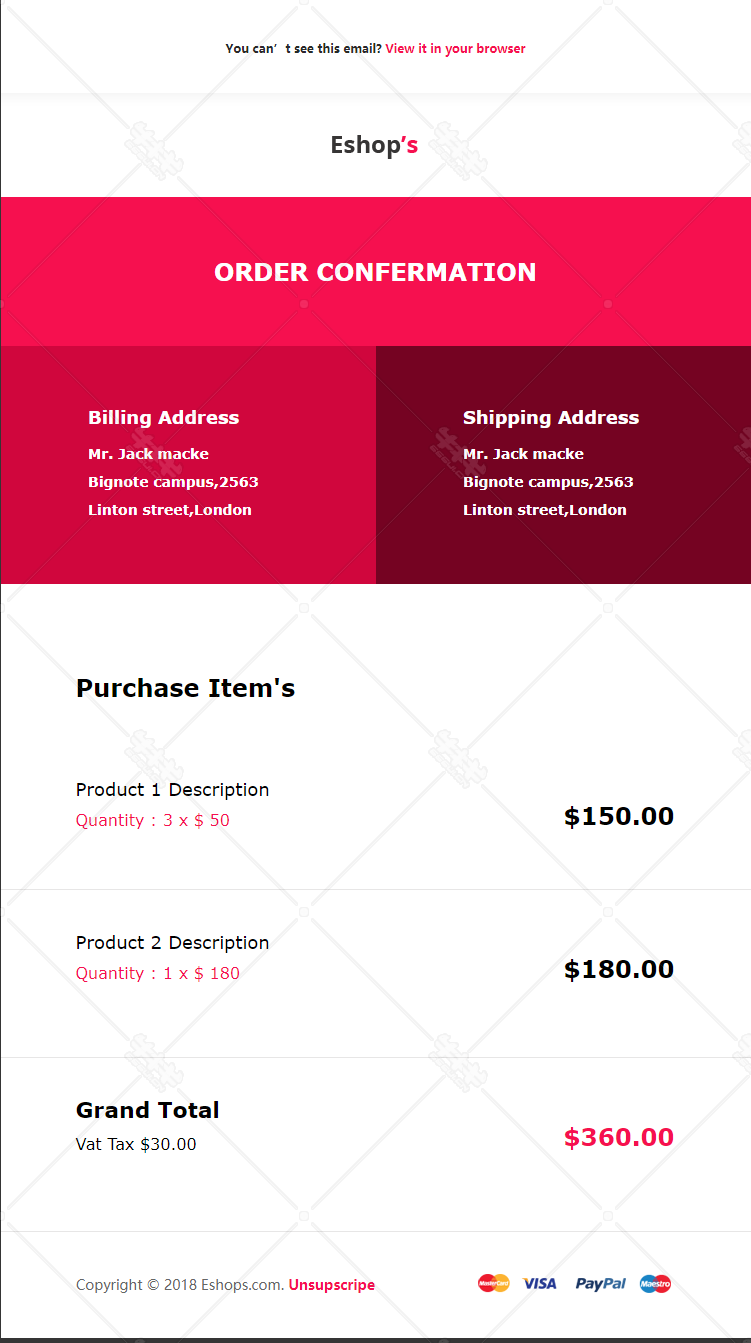Click the Product 2 Description title
This screenshot has height=1343, width=751.
pos(172,943)
